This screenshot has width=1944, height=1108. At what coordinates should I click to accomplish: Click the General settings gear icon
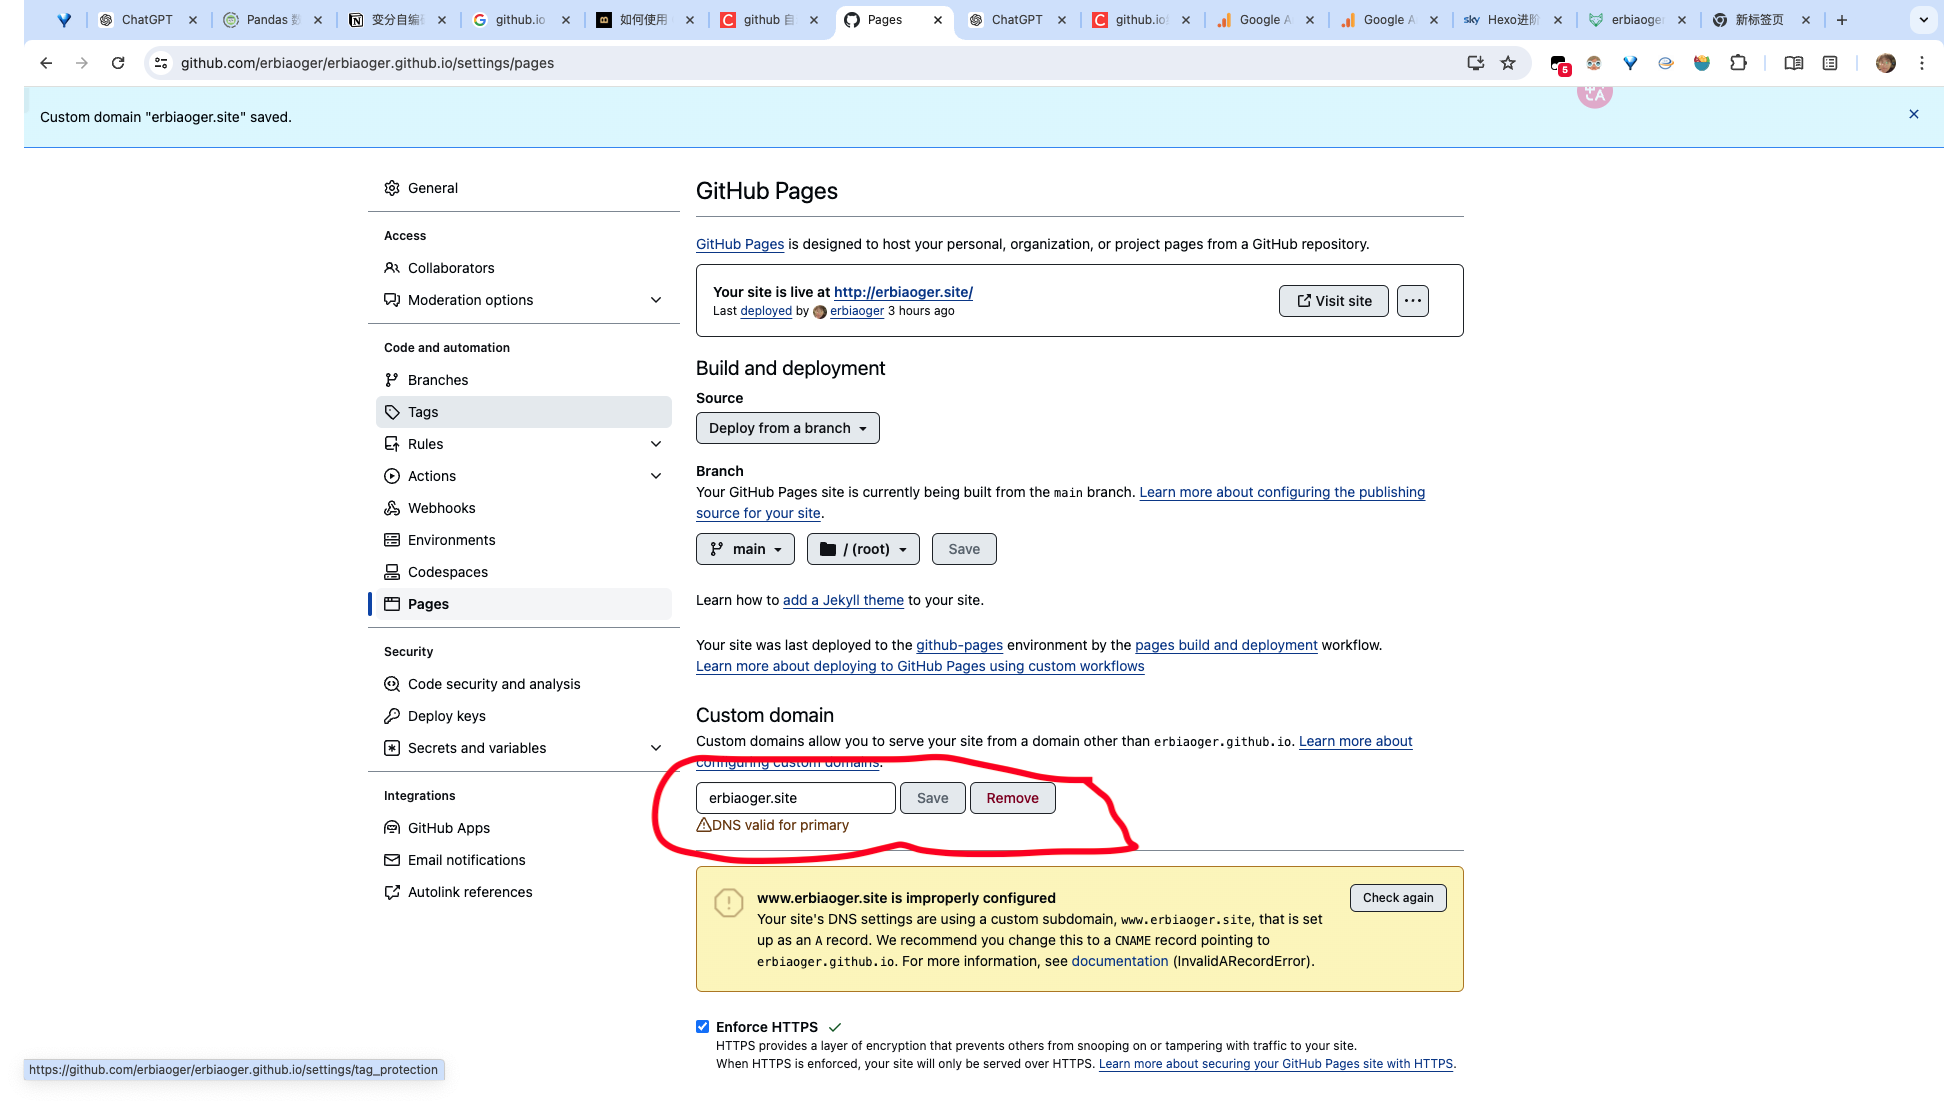(392, 188)
